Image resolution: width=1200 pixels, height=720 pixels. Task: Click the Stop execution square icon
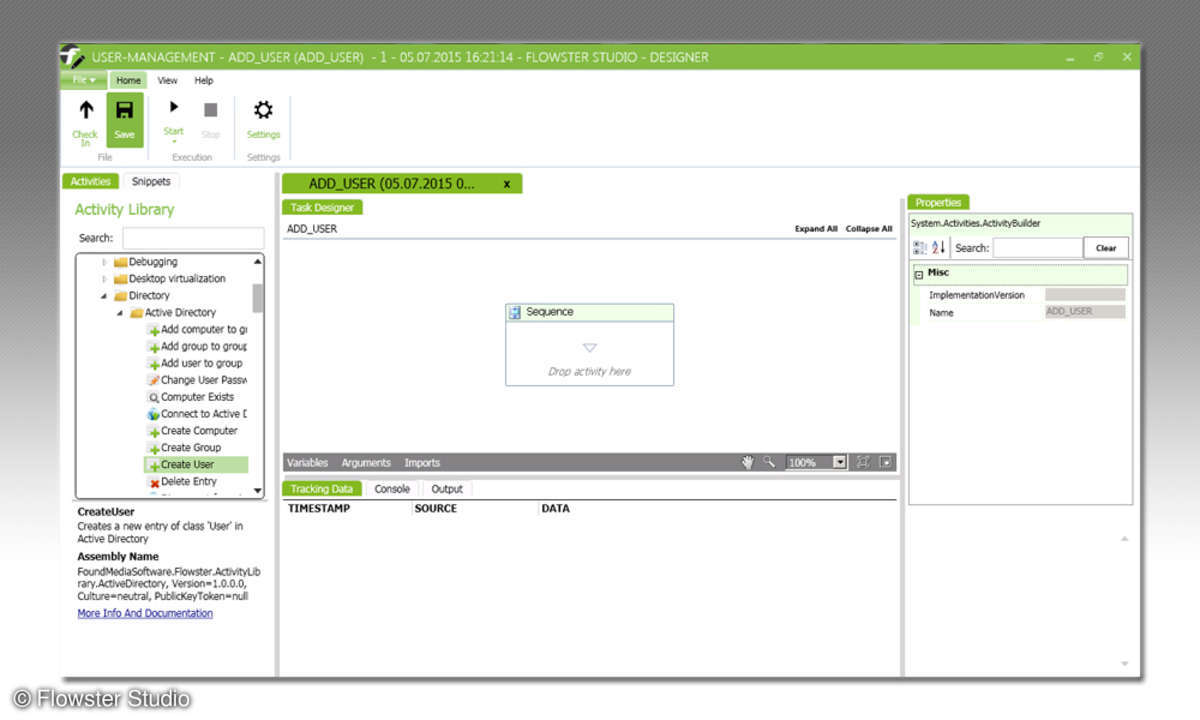[x=211, y=110]
